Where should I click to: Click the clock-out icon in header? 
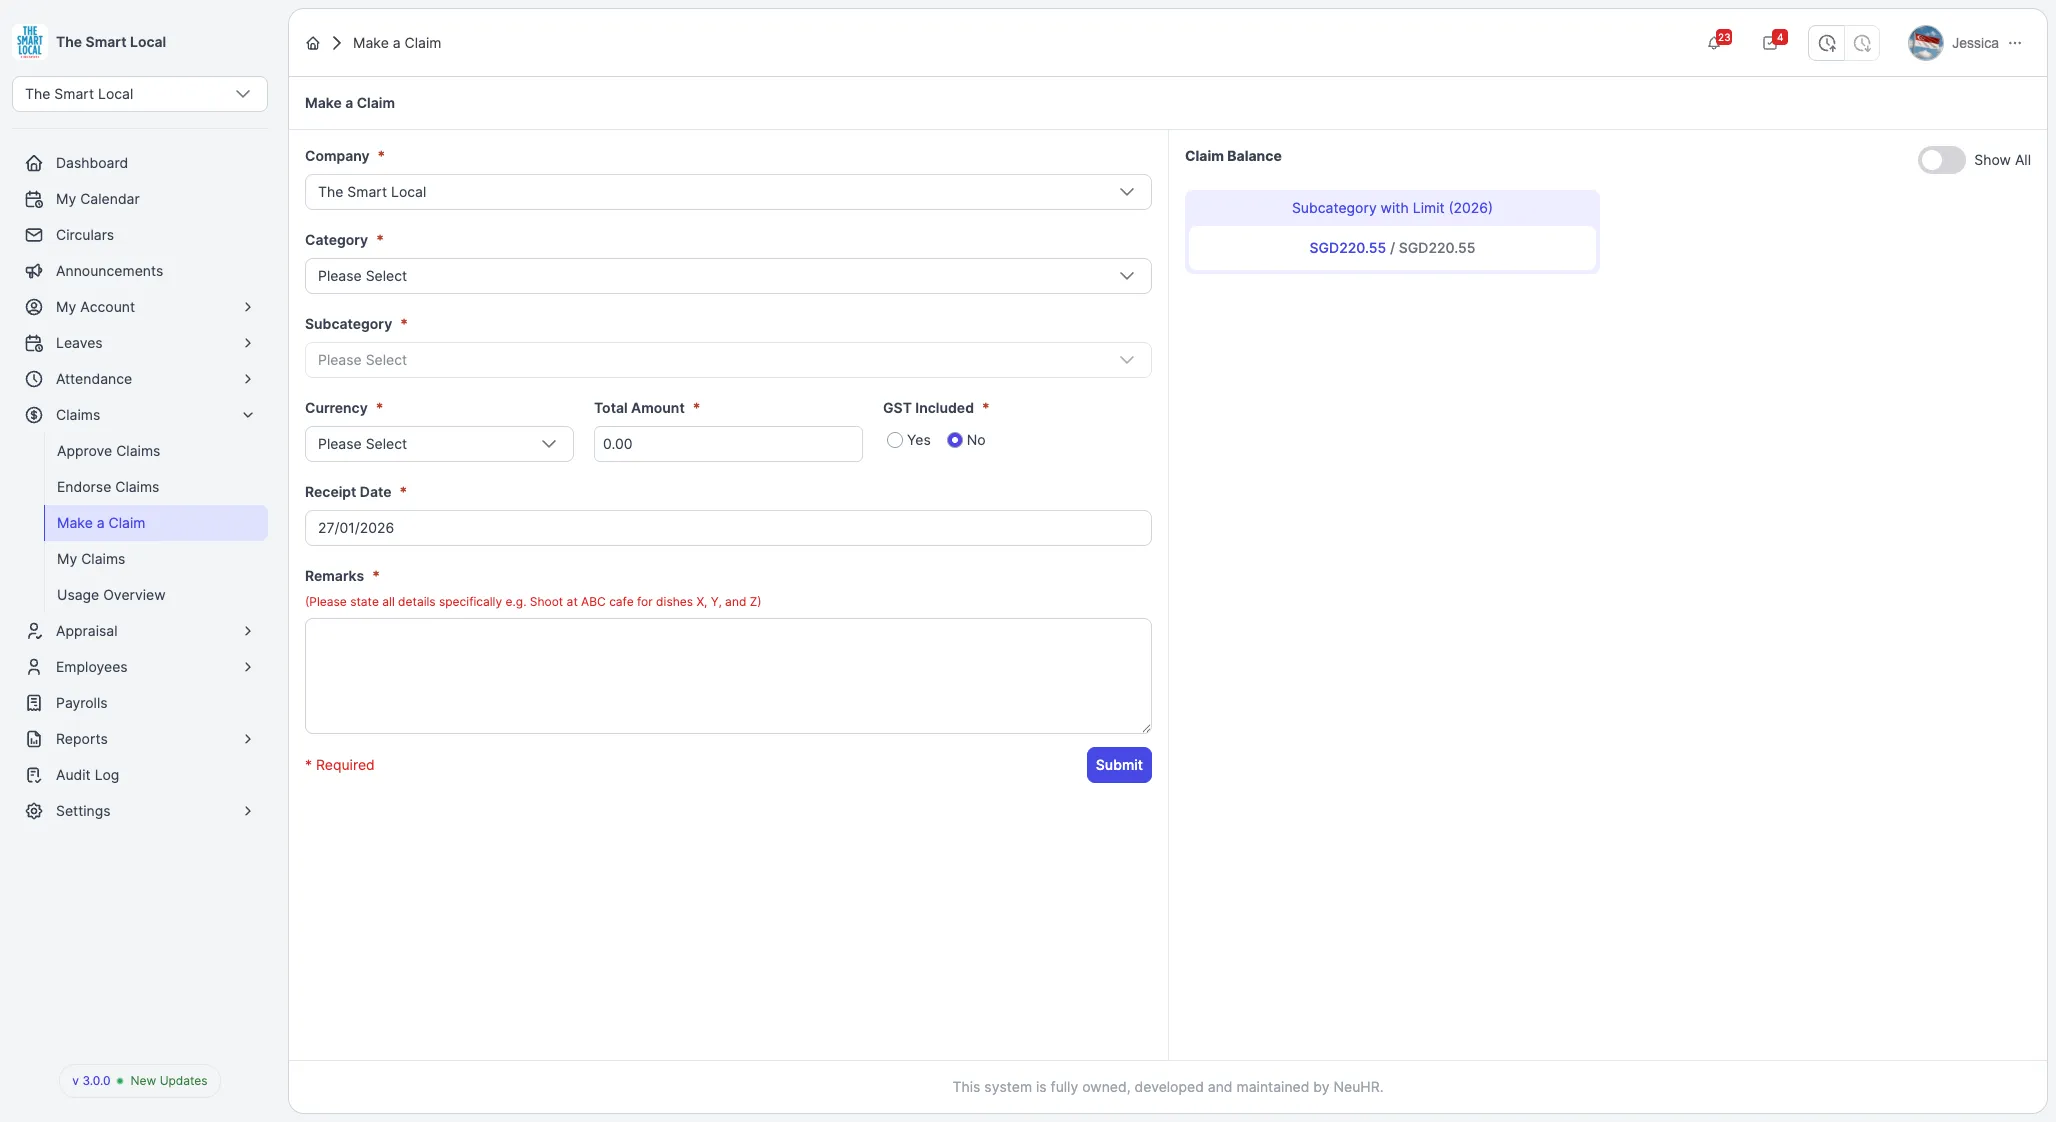tap(1862, 43)
